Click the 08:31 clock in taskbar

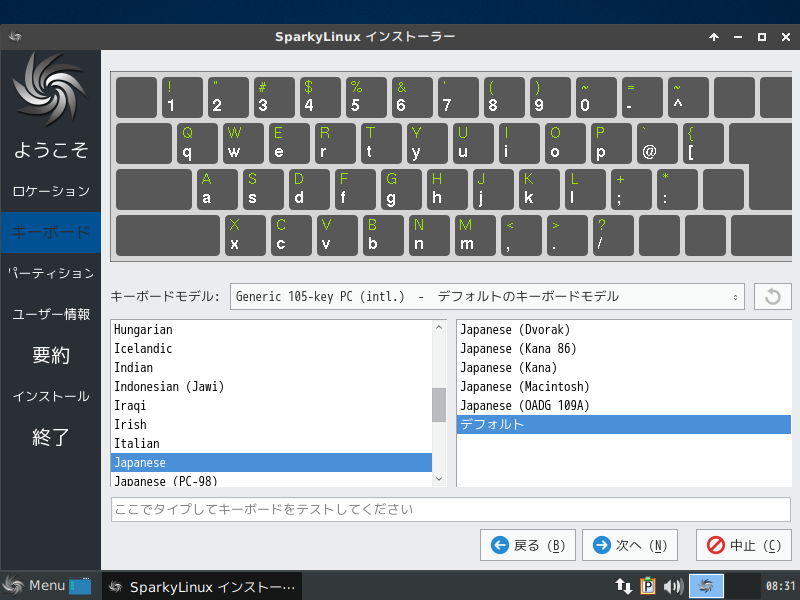(x=780, y=586)
